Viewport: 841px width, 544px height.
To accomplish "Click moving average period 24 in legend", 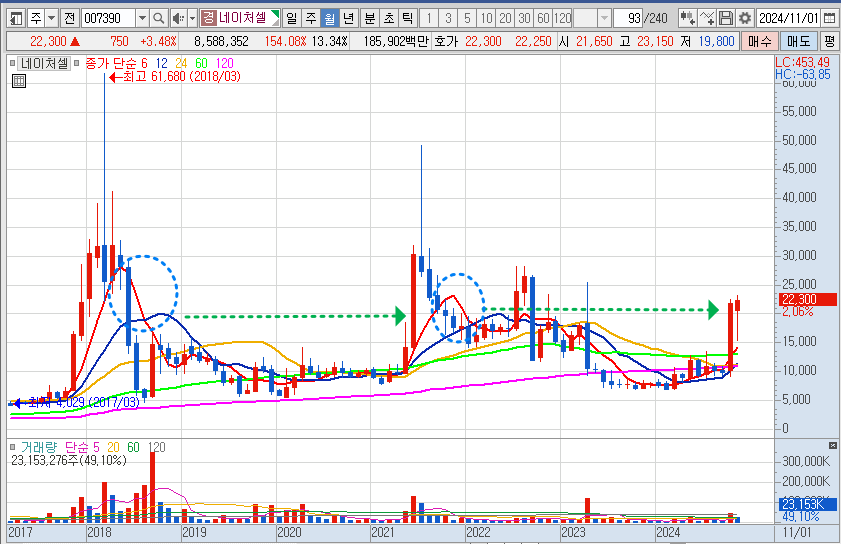I will (x=181, y=63).
